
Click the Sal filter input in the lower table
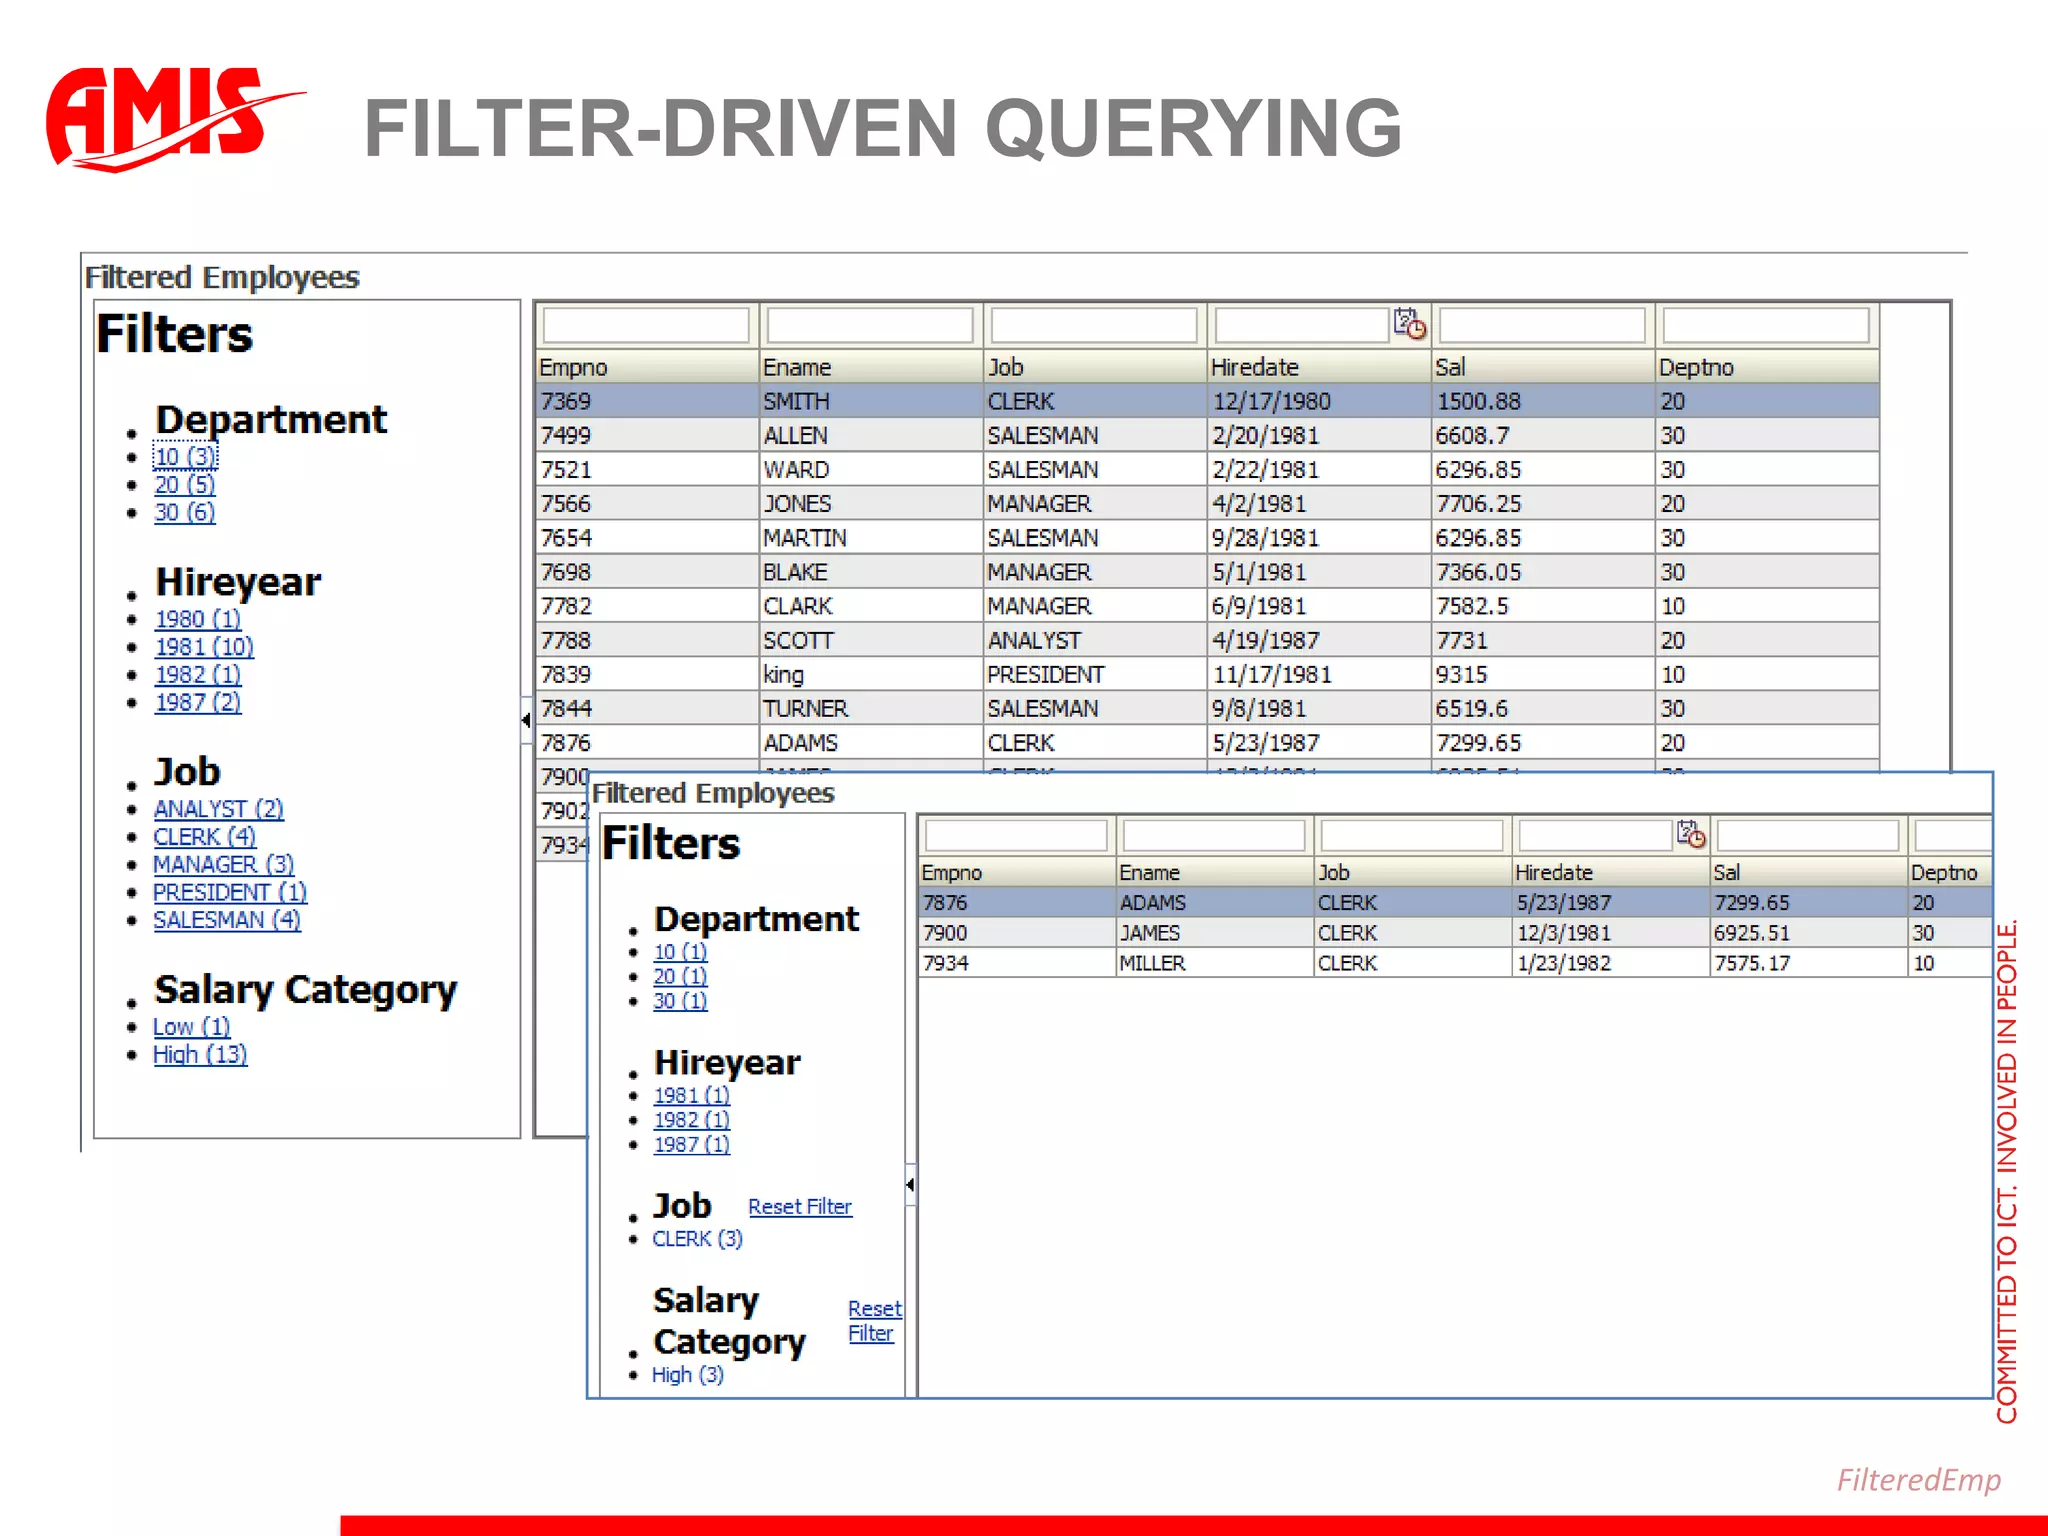pyautogui.click(x=1807, y=835)
